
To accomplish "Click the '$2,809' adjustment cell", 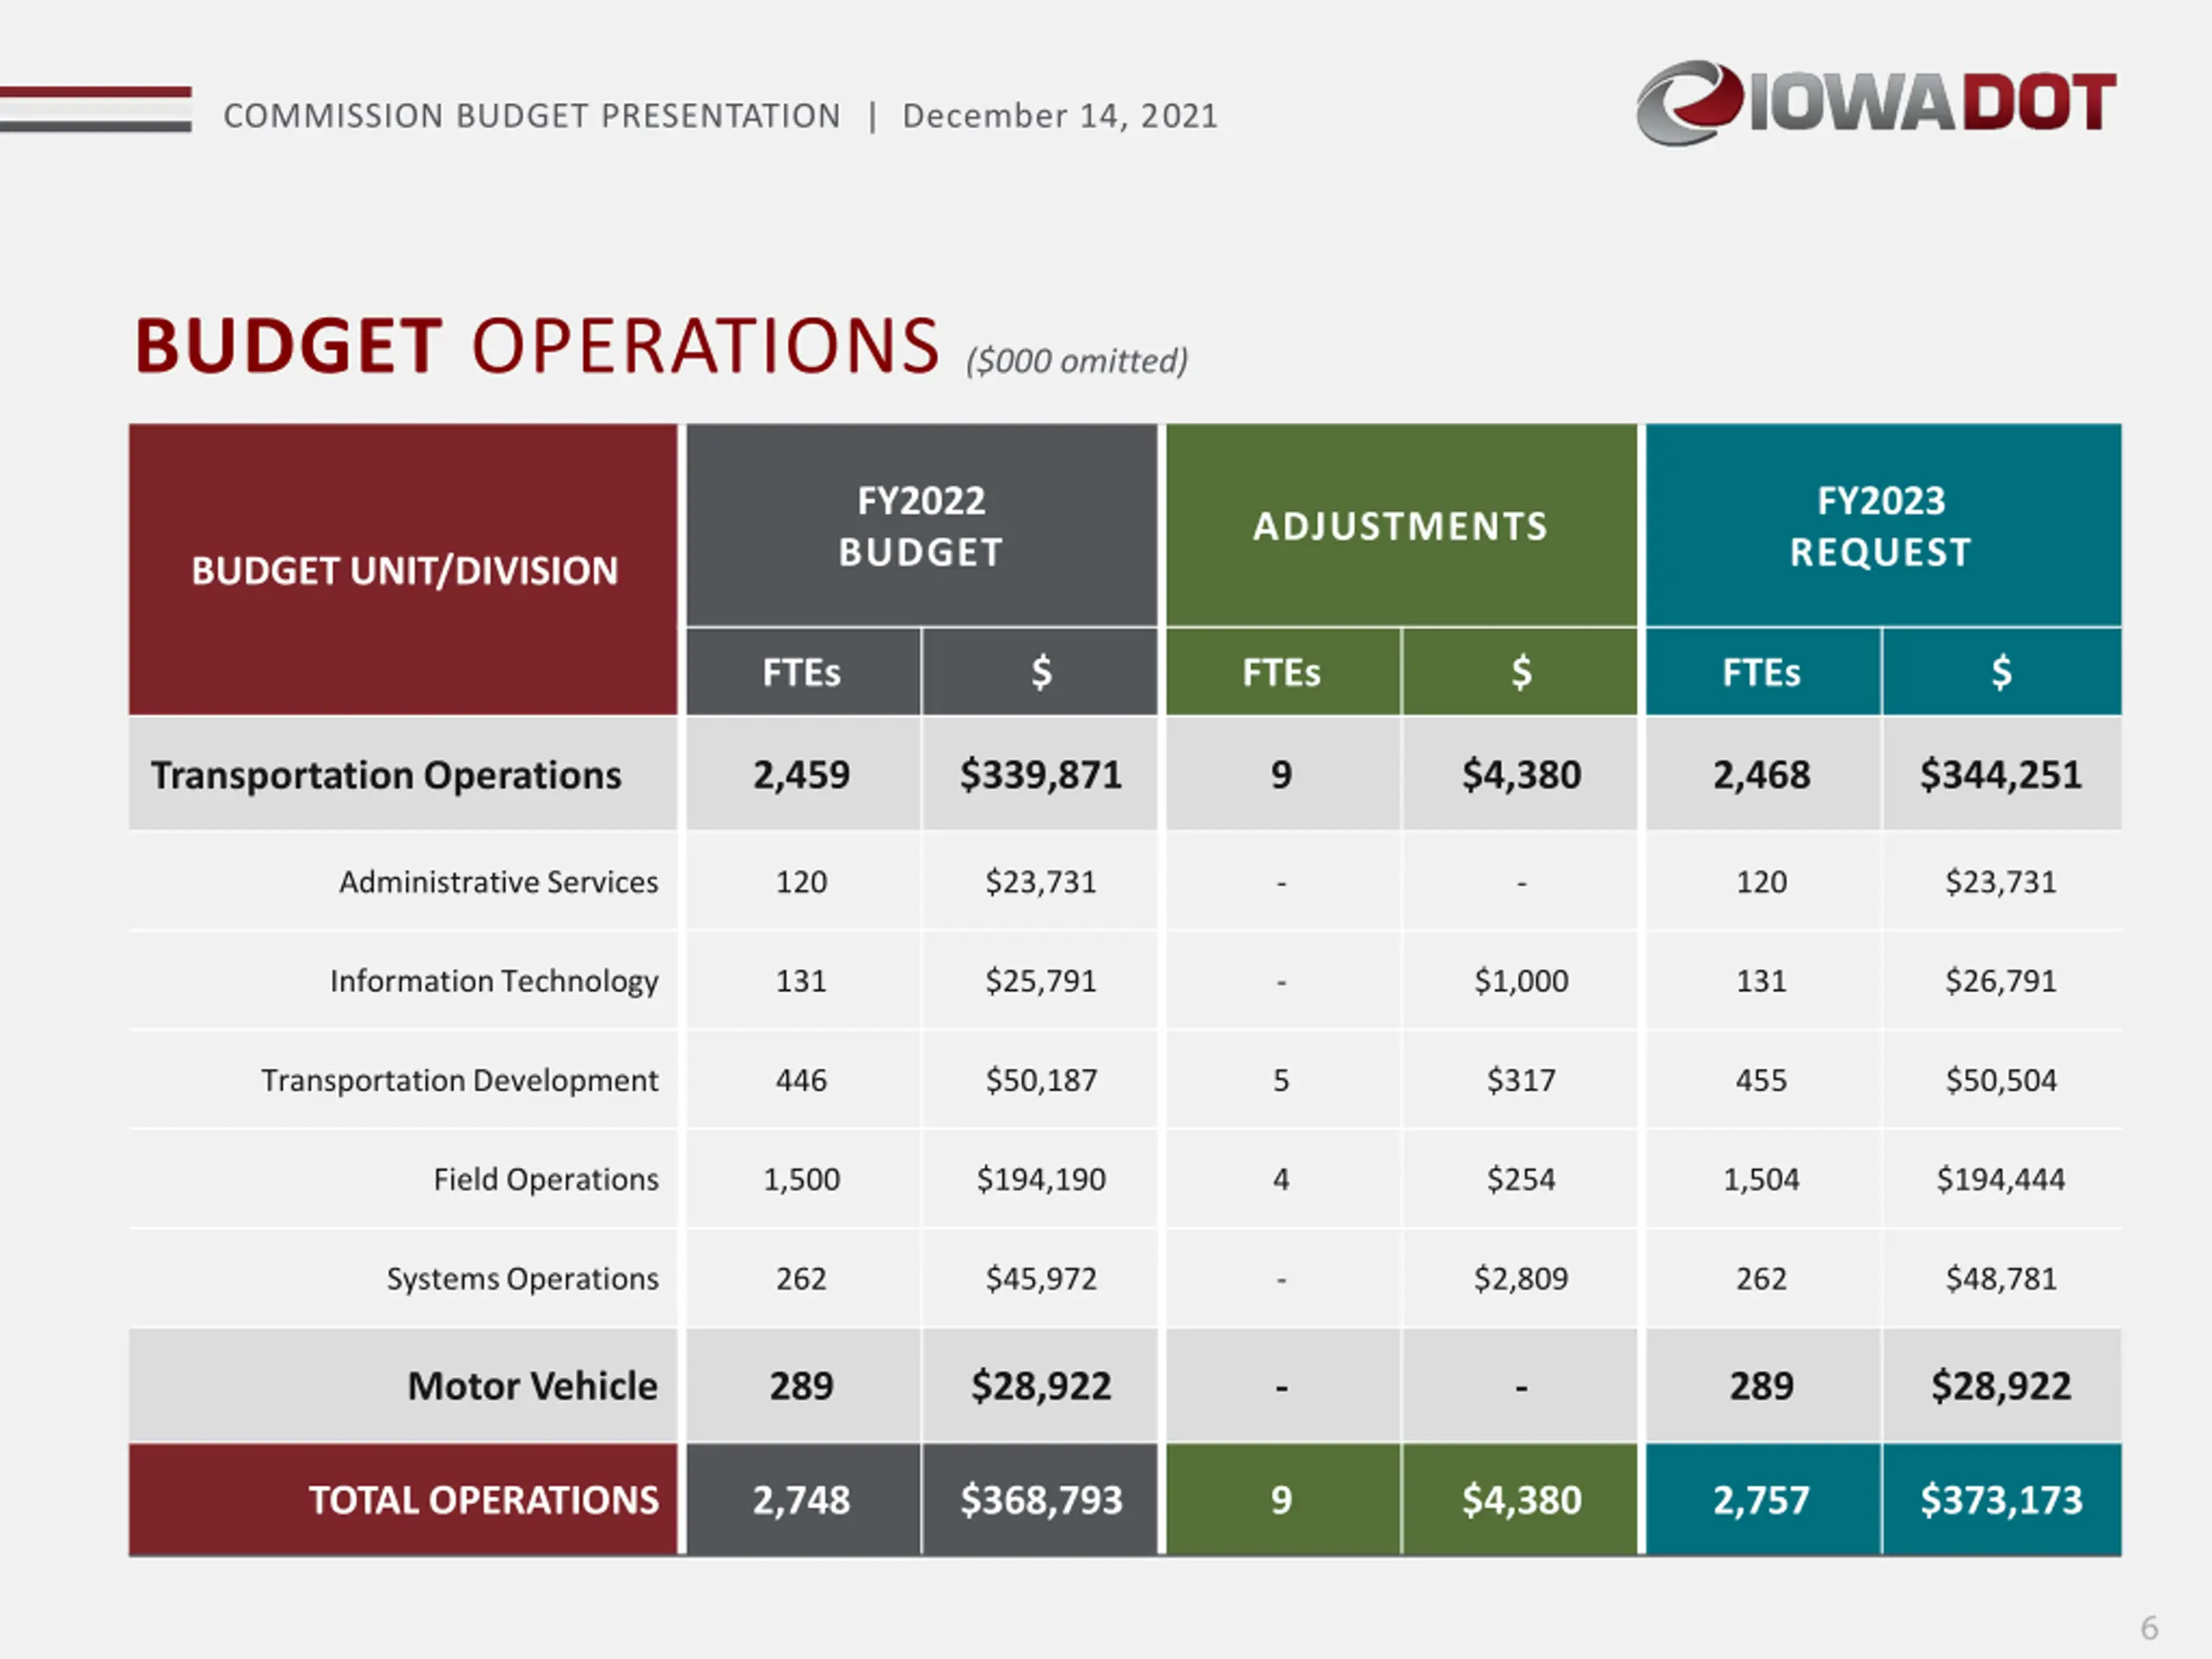I will coord(1520,1277).
